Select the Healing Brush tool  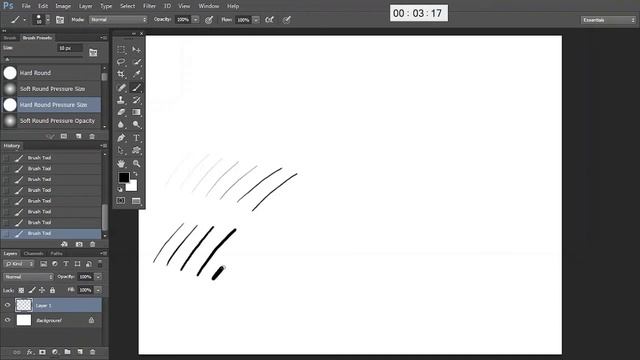[x=121, y=87]
